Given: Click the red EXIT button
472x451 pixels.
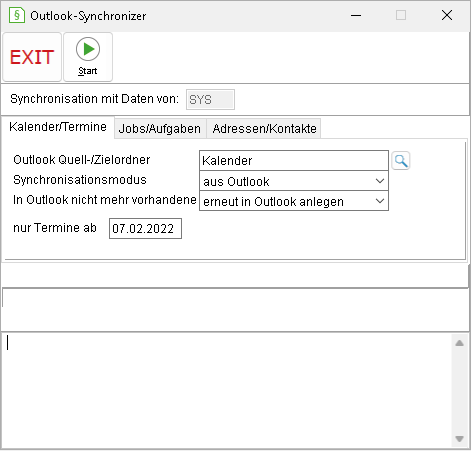Looking at the screenshot, I should pos(32,57).
